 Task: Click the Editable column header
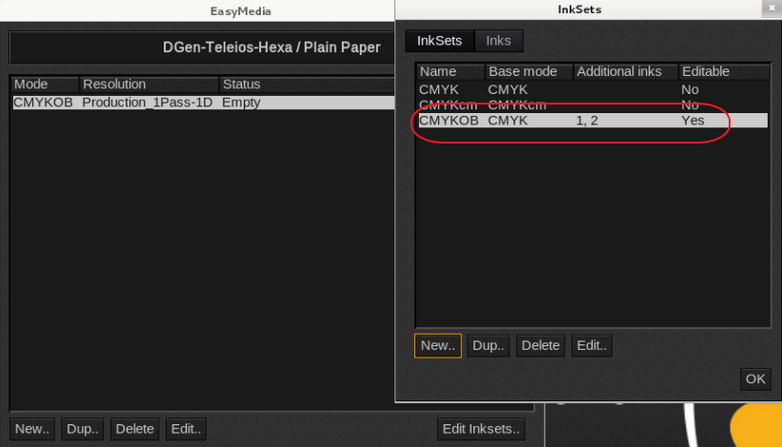coord(722,72)
